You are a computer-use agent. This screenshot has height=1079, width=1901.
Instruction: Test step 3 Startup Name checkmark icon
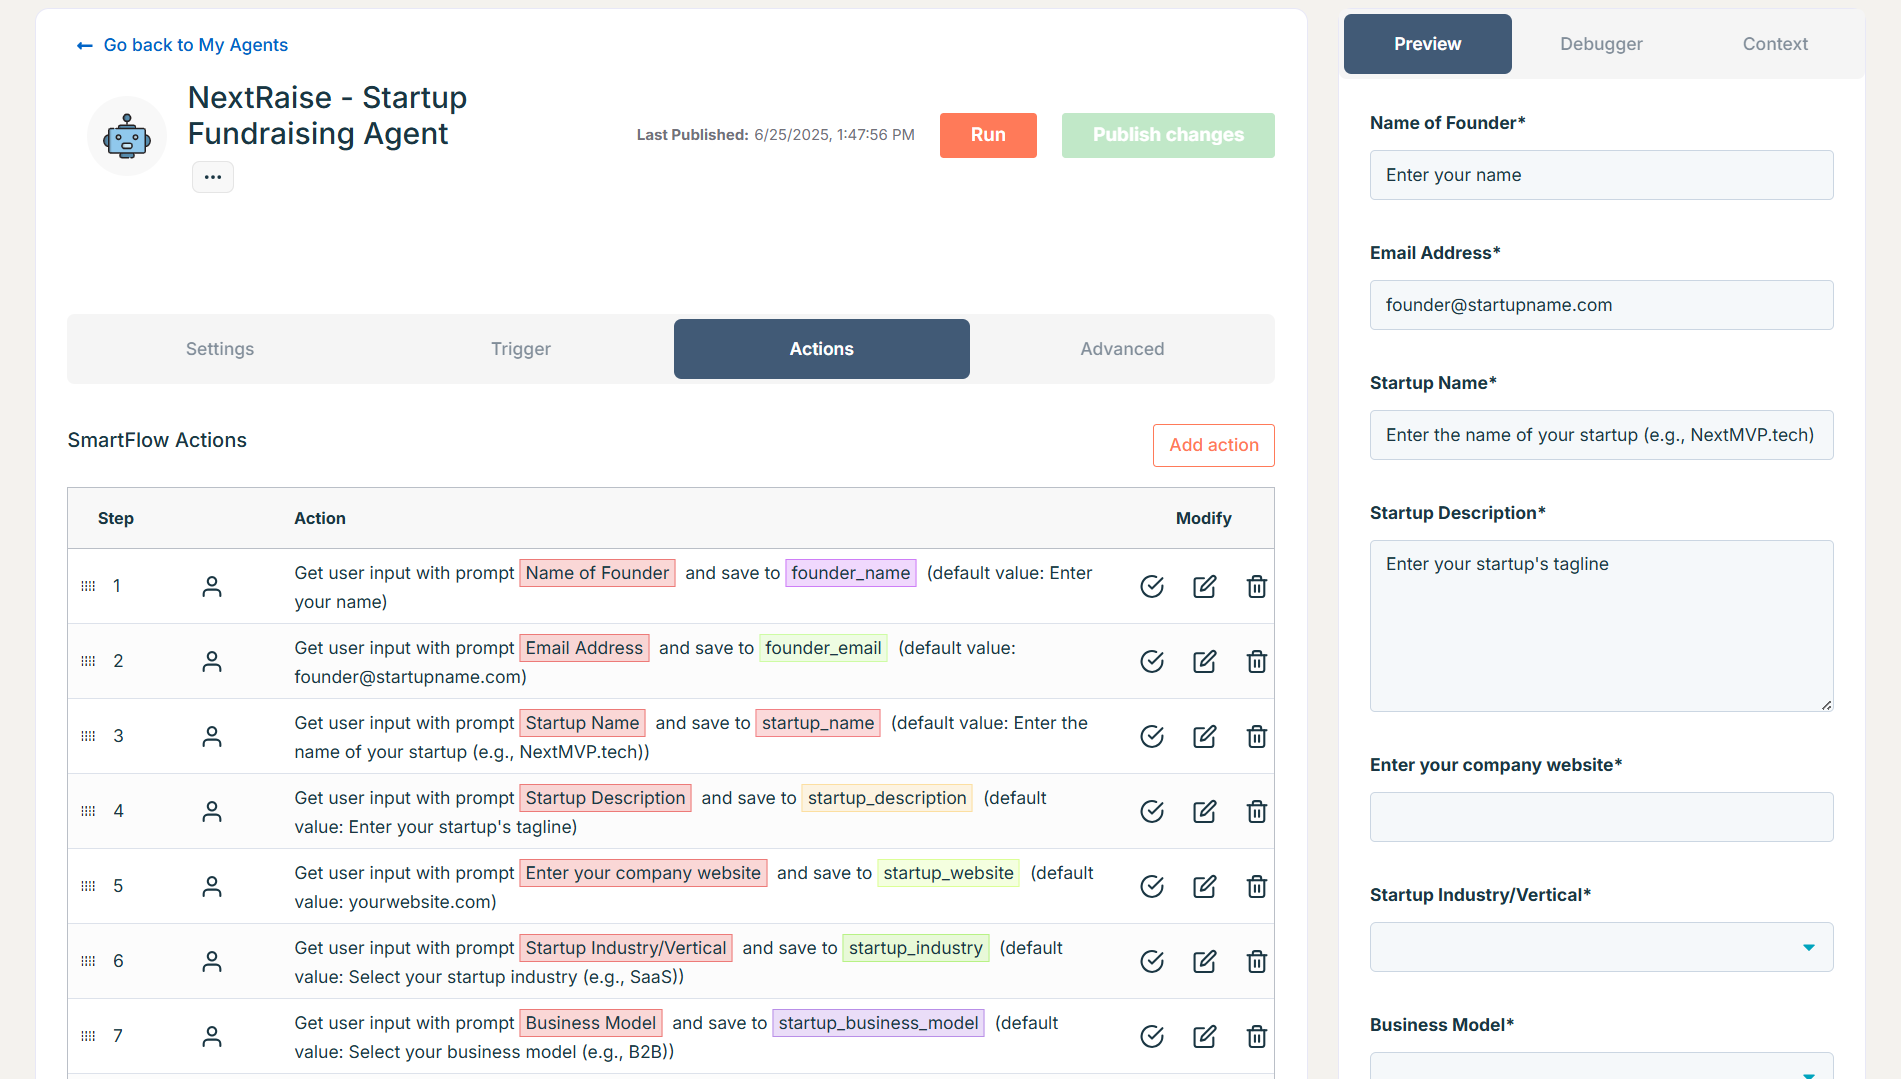pos(1152,737)
